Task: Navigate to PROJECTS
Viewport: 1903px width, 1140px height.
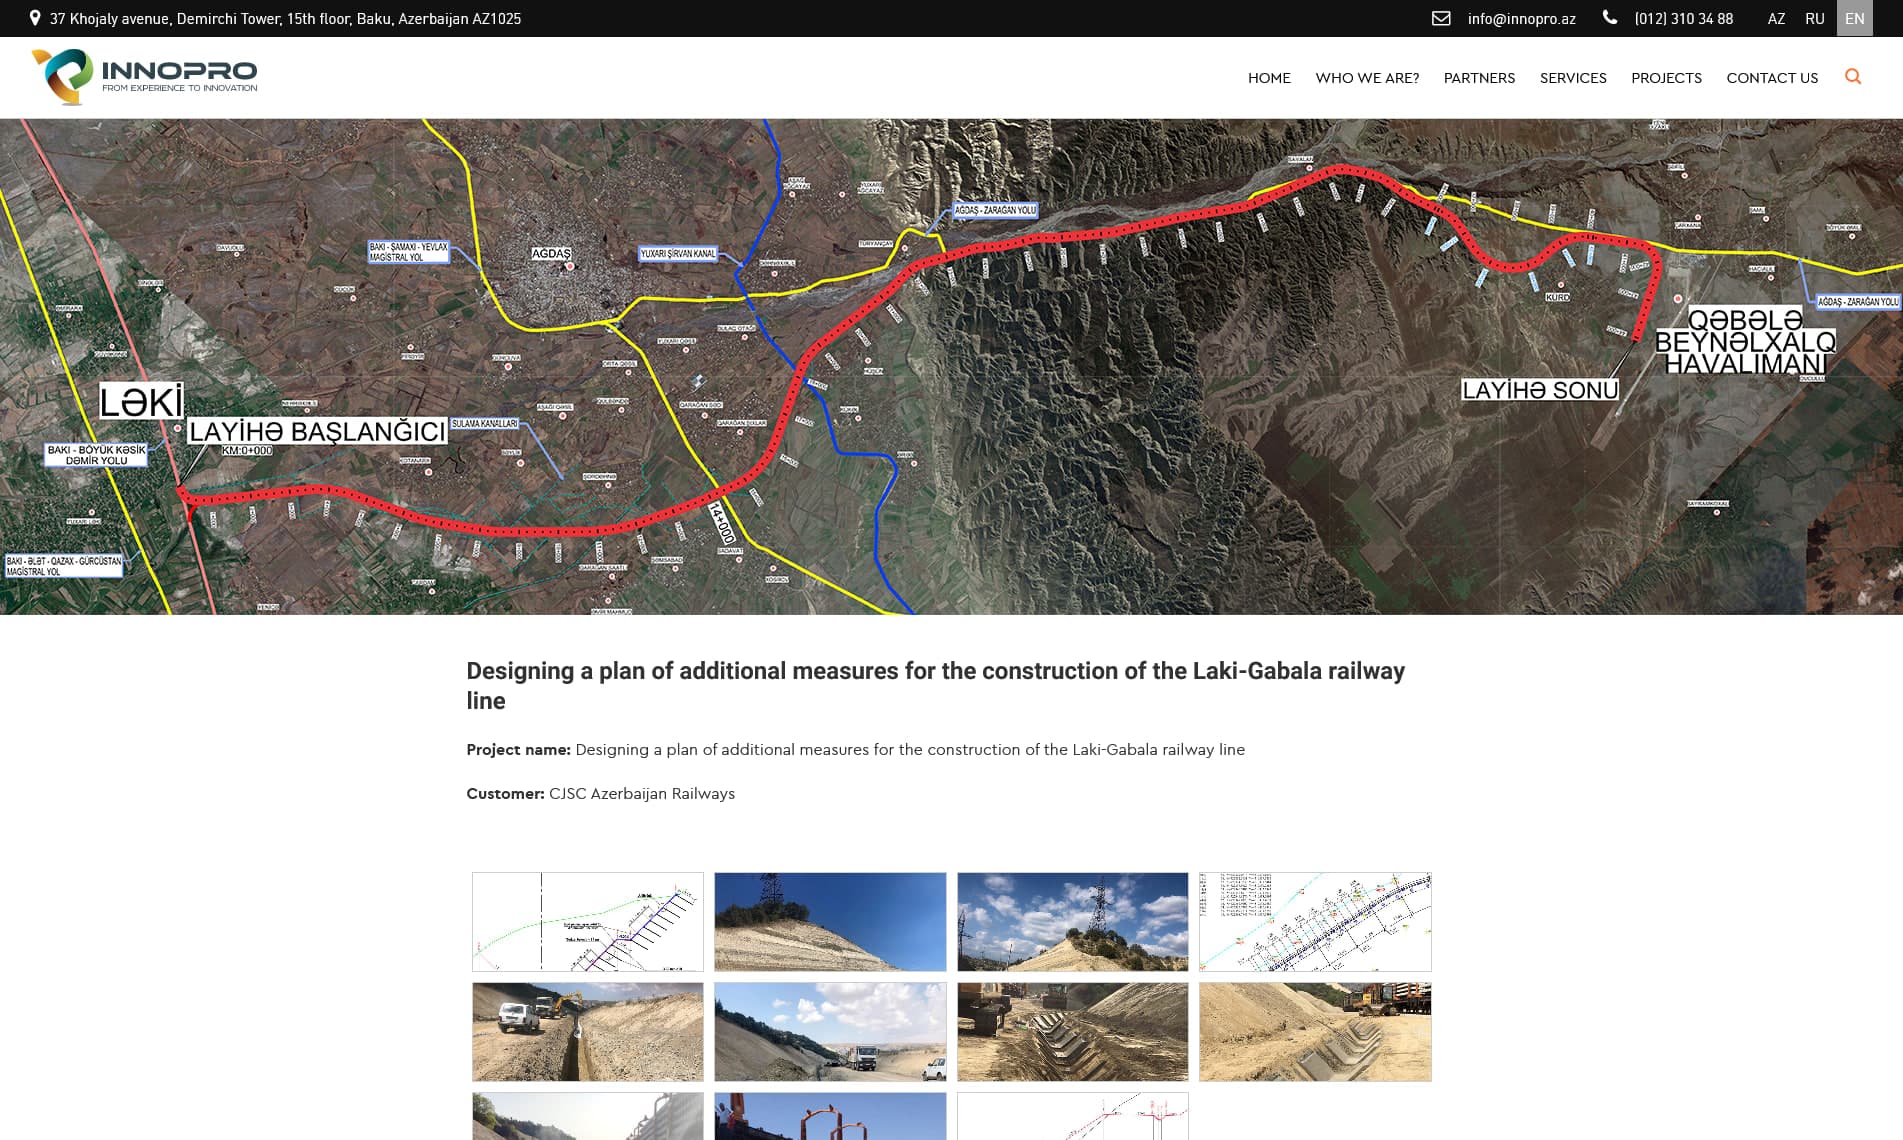Action: [x=1666, y=78]
